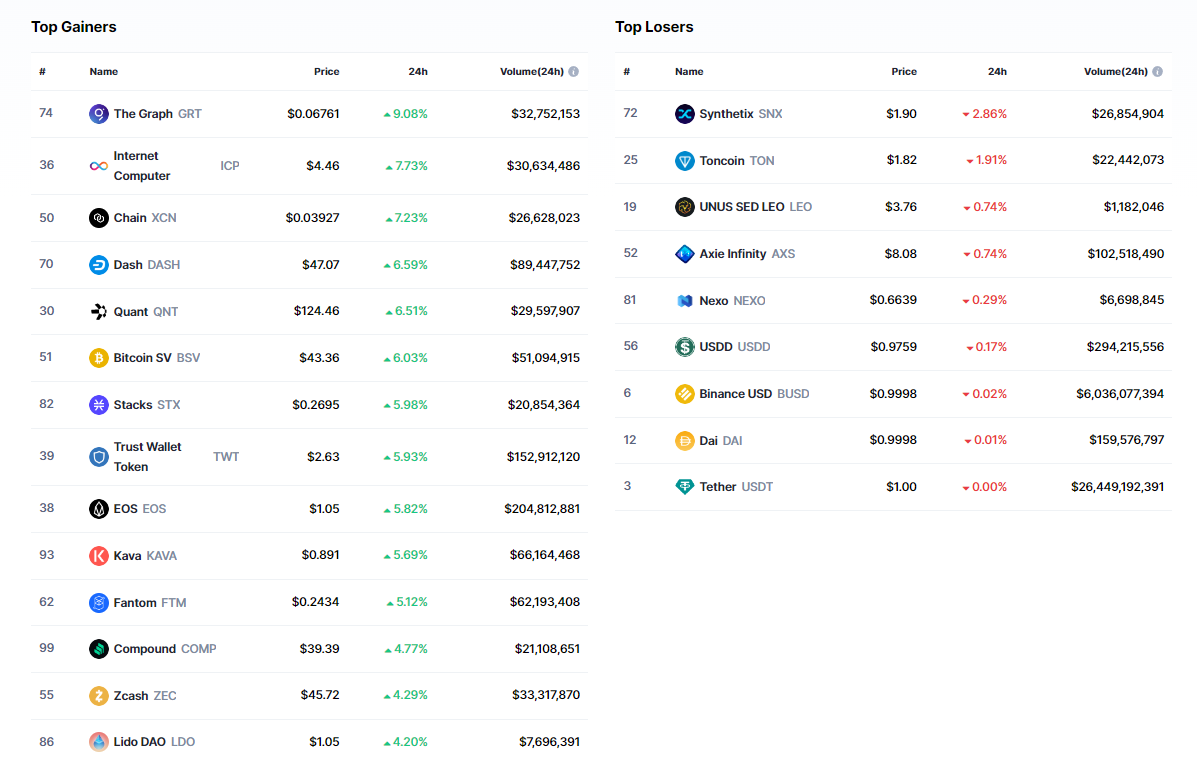Open the Trust Wallet Token link
1197x757 pixels.
(147, 457)
